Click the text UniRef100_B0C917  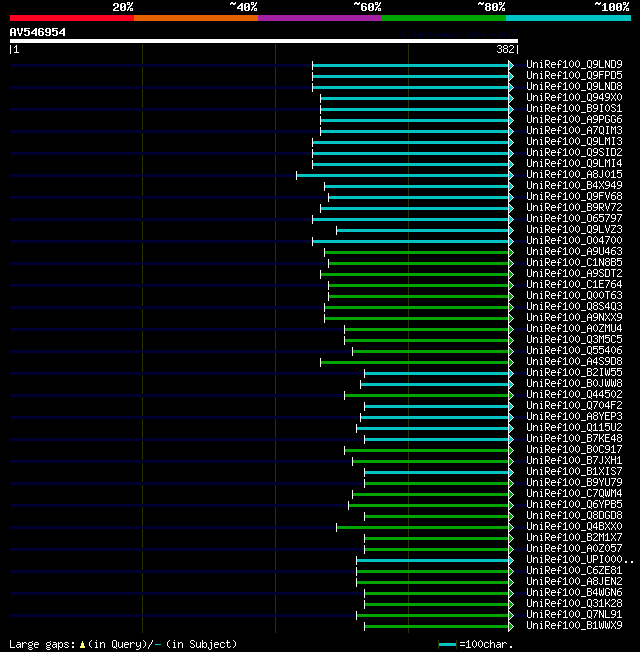click(x=574, y=449)
